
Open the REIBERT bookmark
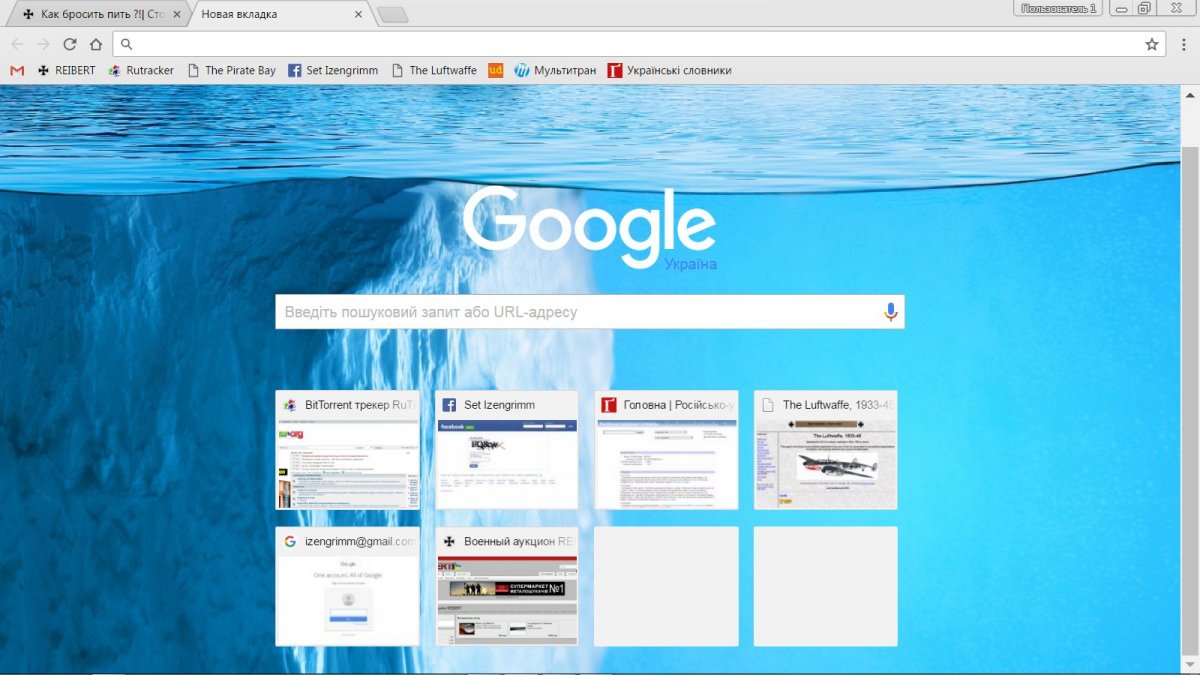coord(66,71)
